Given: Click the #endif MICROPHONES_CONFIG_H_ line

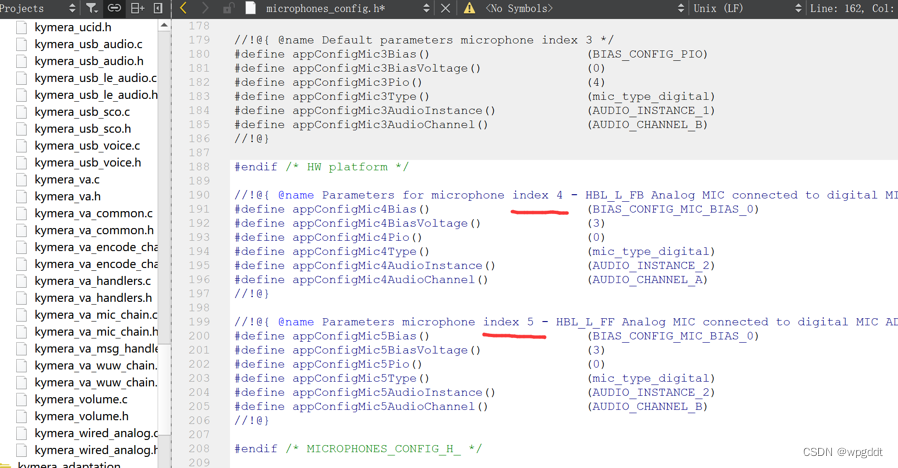Looking at the screenshot, I should (x=358, y=449).
